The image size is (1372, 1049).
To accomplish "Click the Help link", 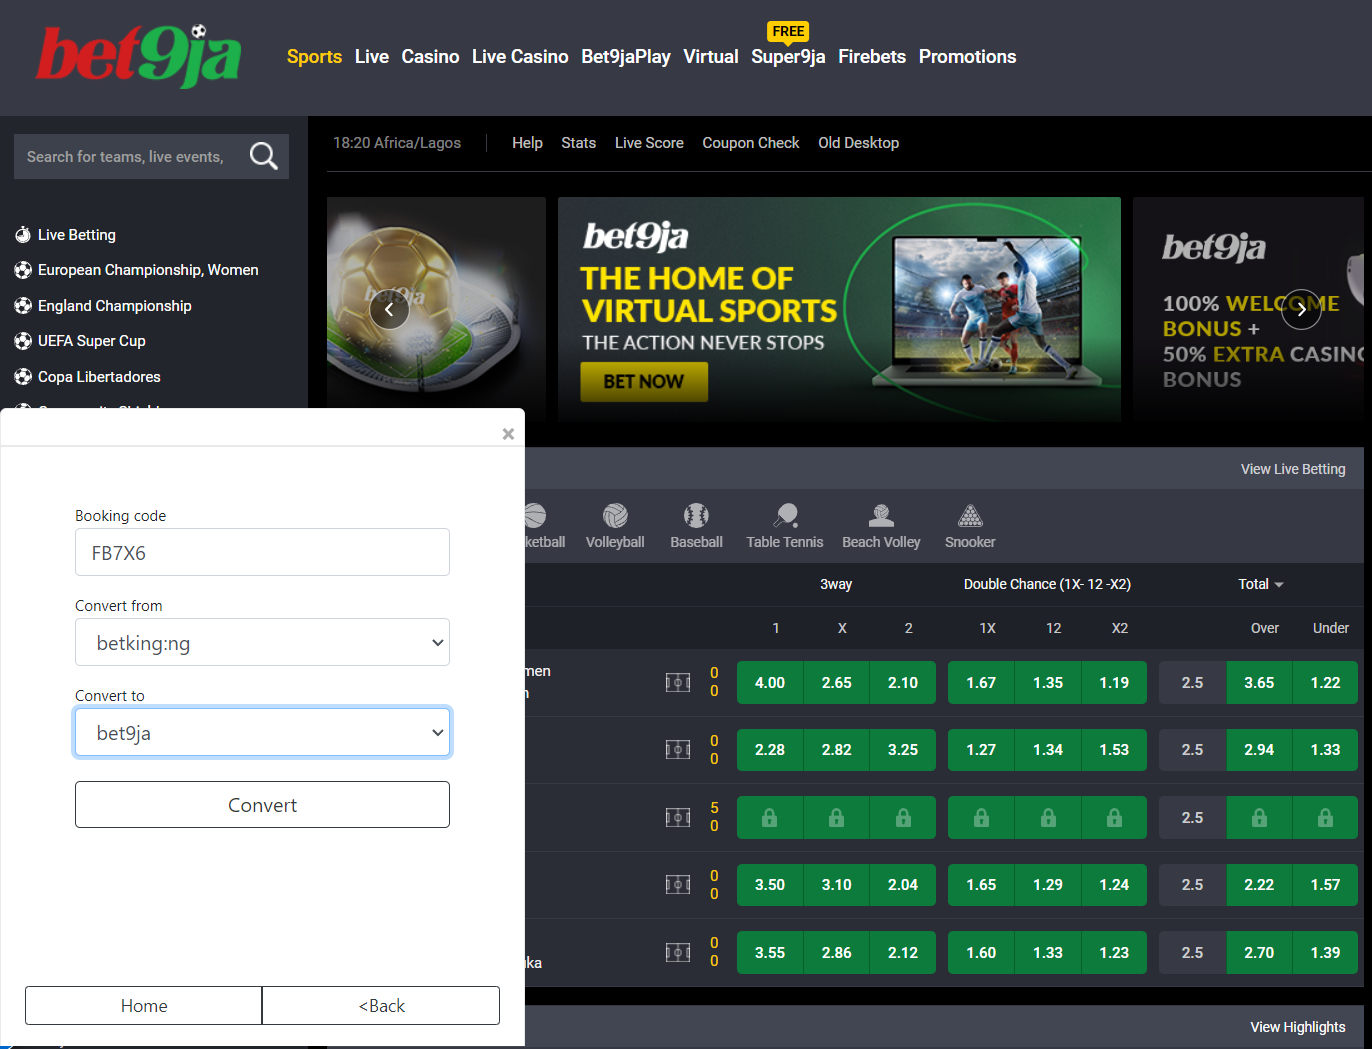I will pyautogui.click(x=527, y=143).
